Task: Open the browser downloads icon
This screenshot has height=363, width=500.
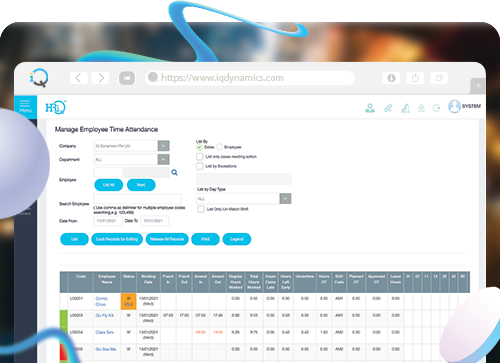Action: [391, 78]
